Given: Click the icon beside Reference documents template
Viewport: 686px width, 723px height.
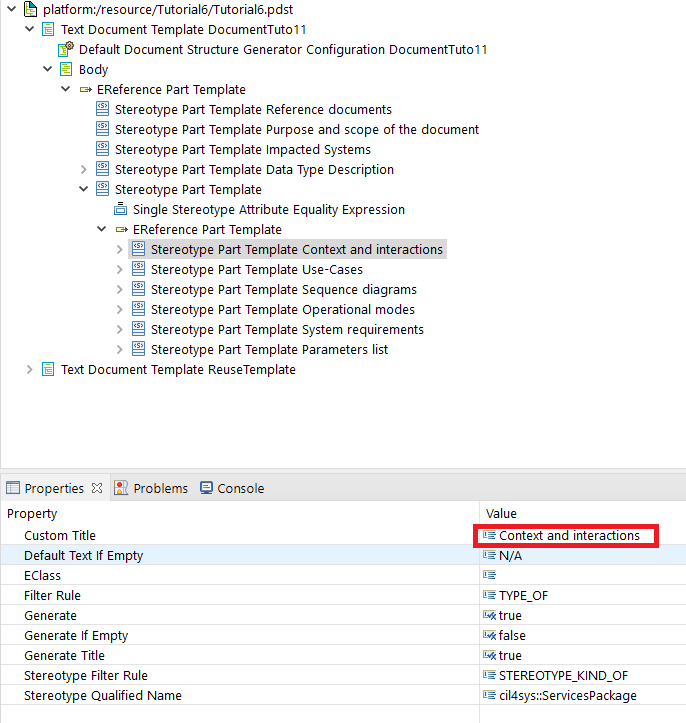Looking at the screenshot, I should pyautogui.click(x=102, y=109).
